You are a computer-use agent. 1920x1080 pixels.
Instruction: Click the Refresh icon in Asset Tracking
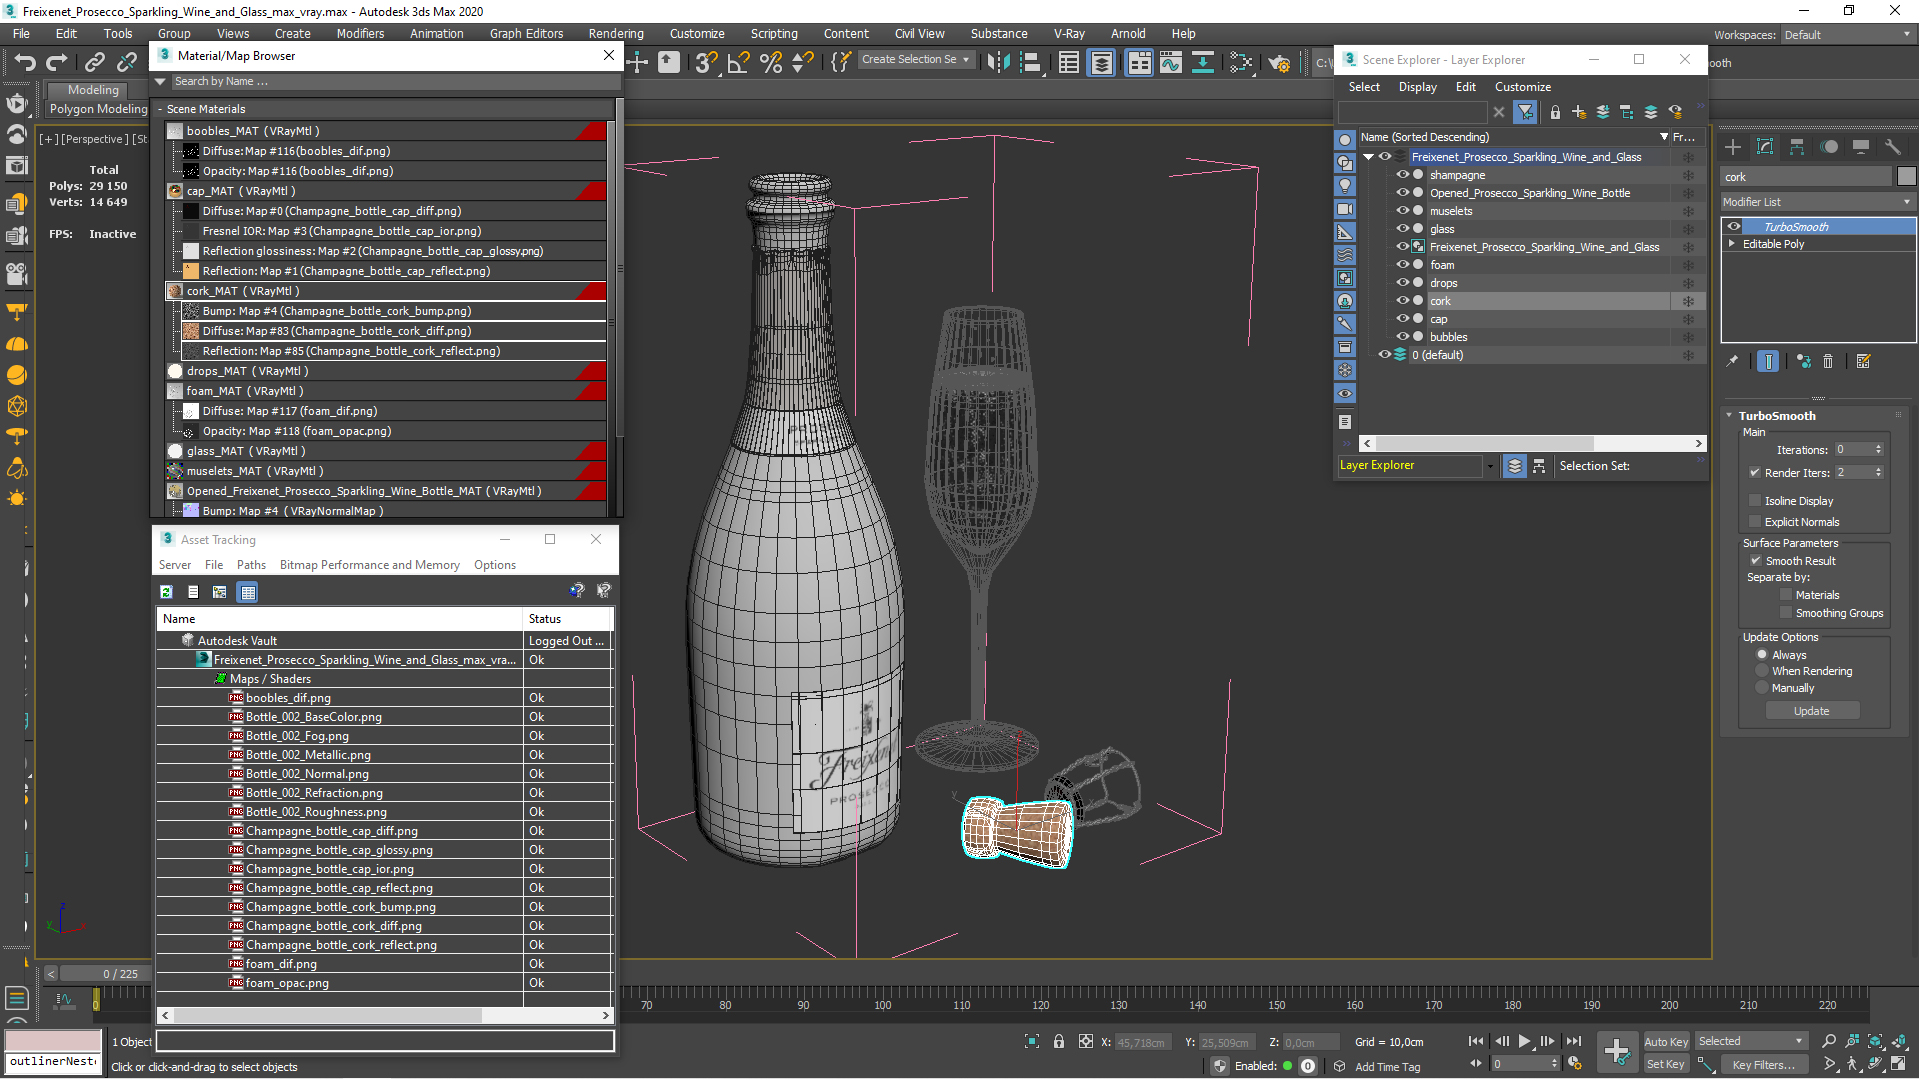tap(166, 592)
